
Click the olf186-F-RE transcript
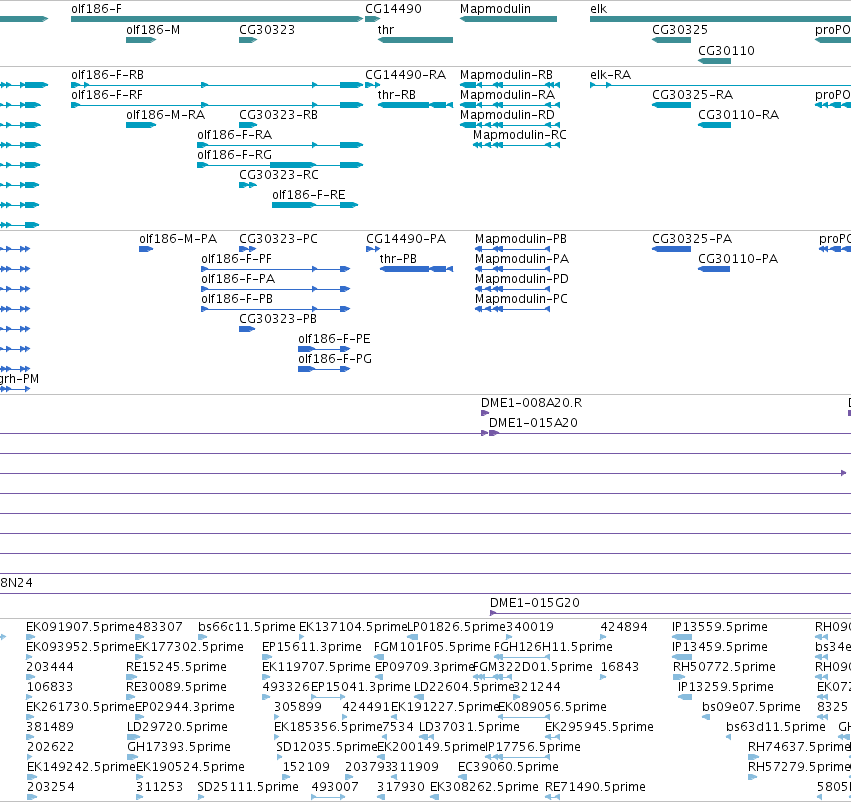pyautogui.click(x=315, y=205)
